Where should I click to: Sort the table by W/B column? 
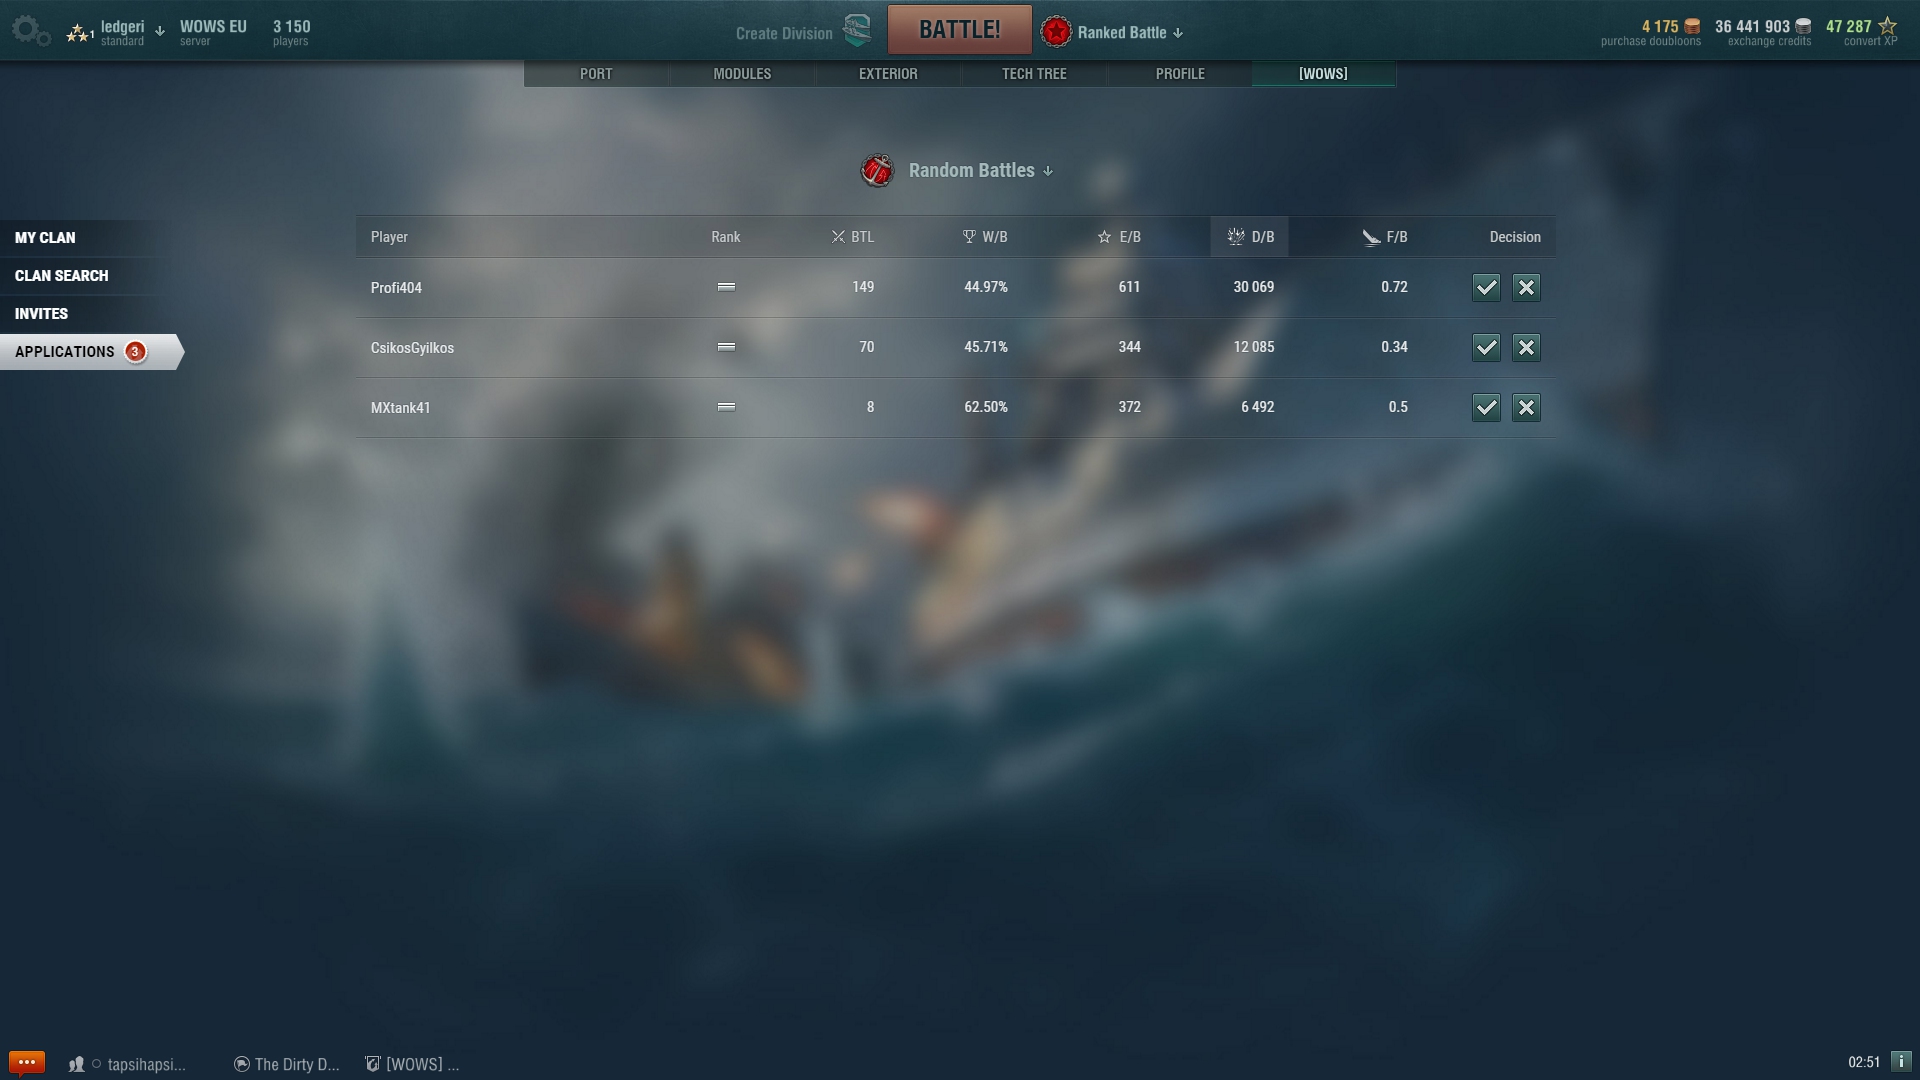985,237
